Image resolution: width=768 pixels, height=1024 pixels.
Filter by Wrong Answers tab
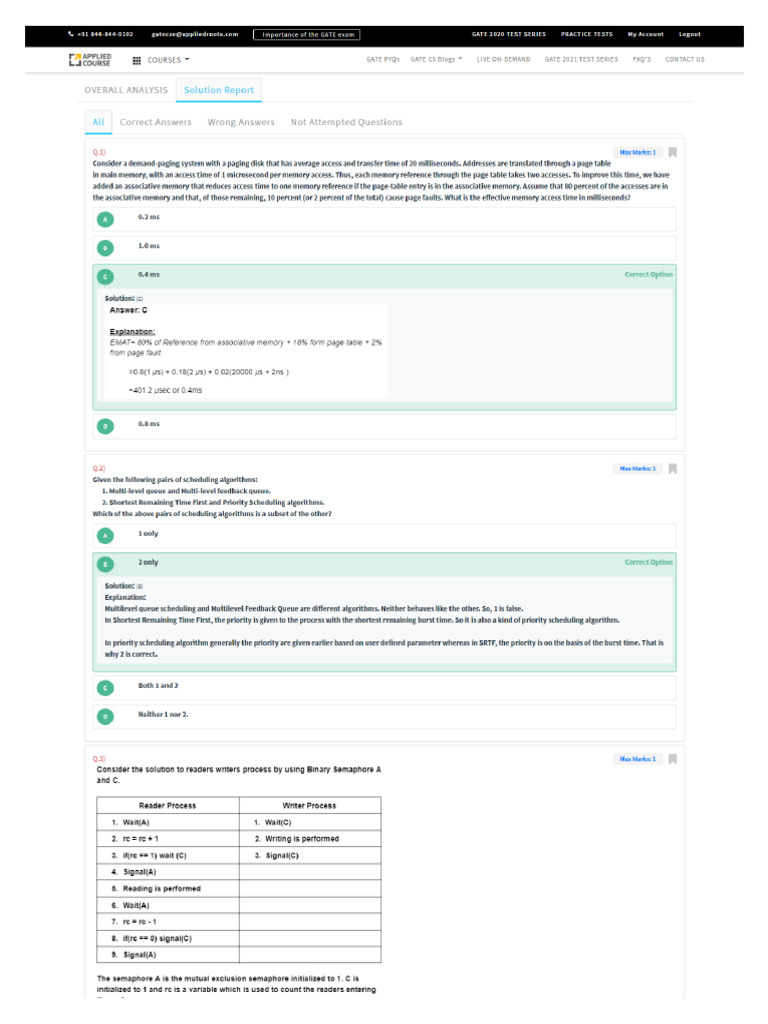(x=241, y=122)
